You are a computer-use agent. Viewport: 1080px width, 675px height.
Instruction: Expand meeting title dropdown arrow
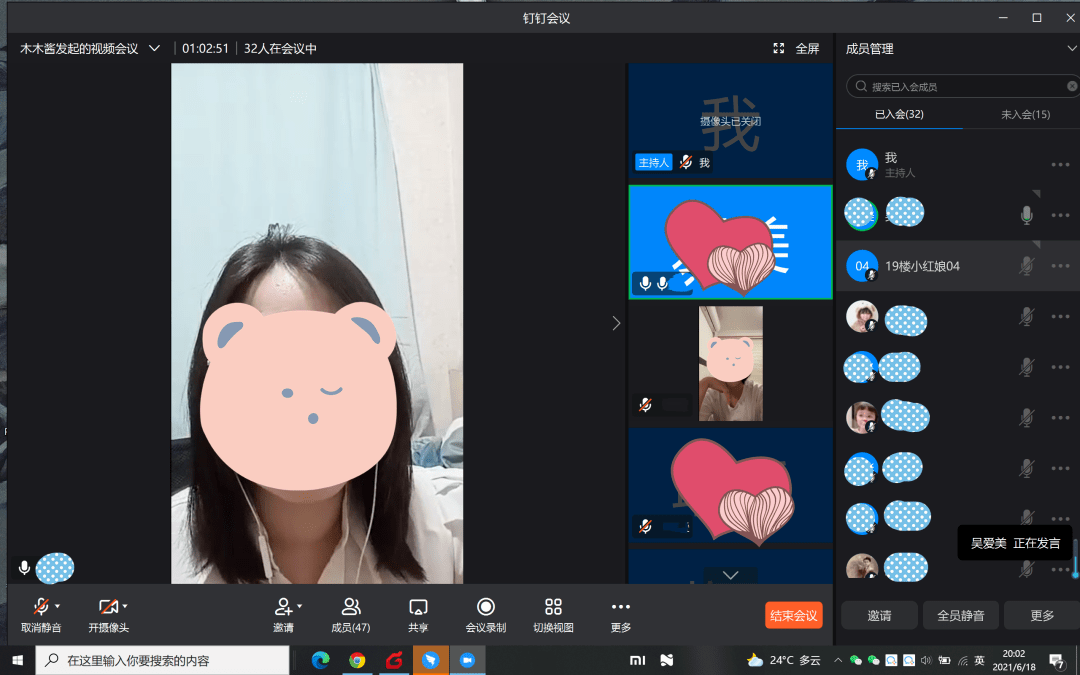(x=154, y=48)
